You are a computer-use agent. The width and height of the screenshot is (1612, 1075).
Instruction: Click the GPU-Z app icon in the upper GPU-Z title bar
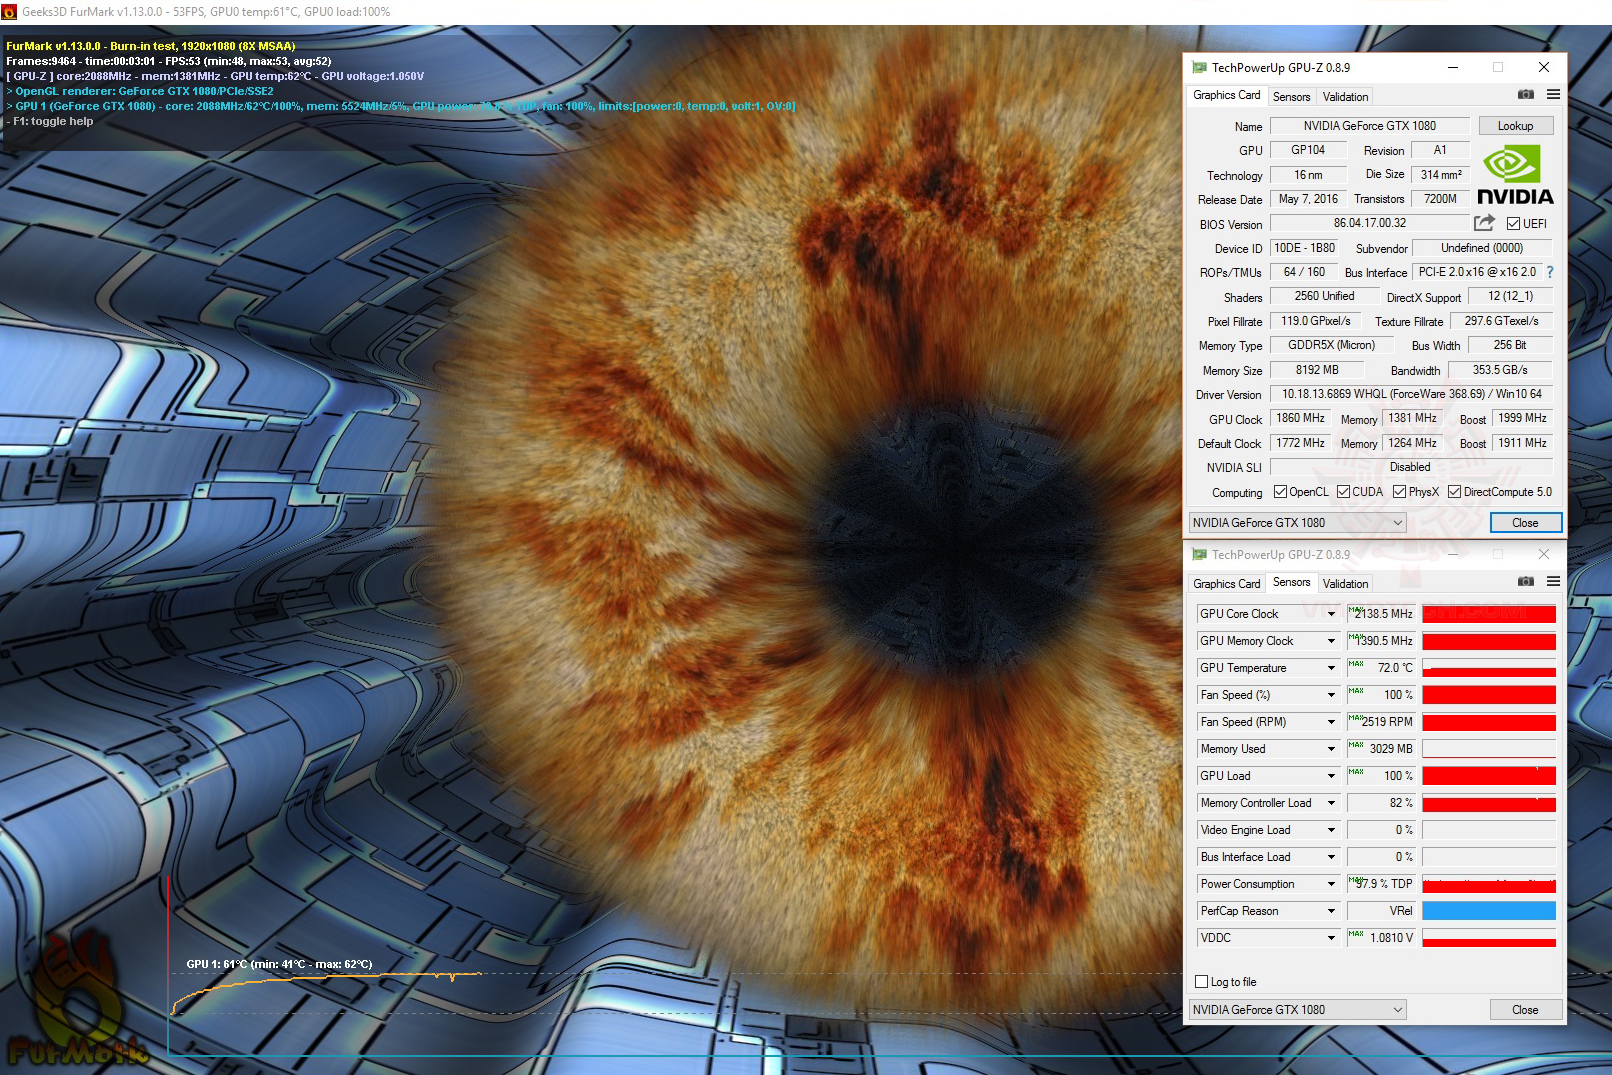click(x=1199, y=68)
